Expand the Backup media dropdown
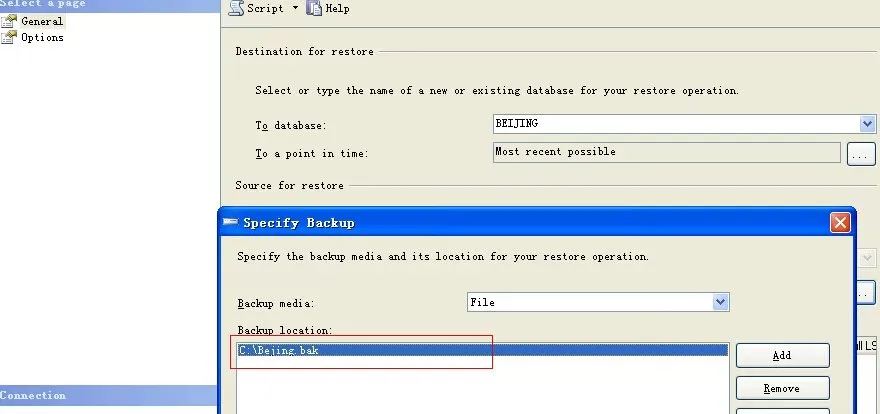The width and height of the screenshot is (880, 414). coord(721,302)
